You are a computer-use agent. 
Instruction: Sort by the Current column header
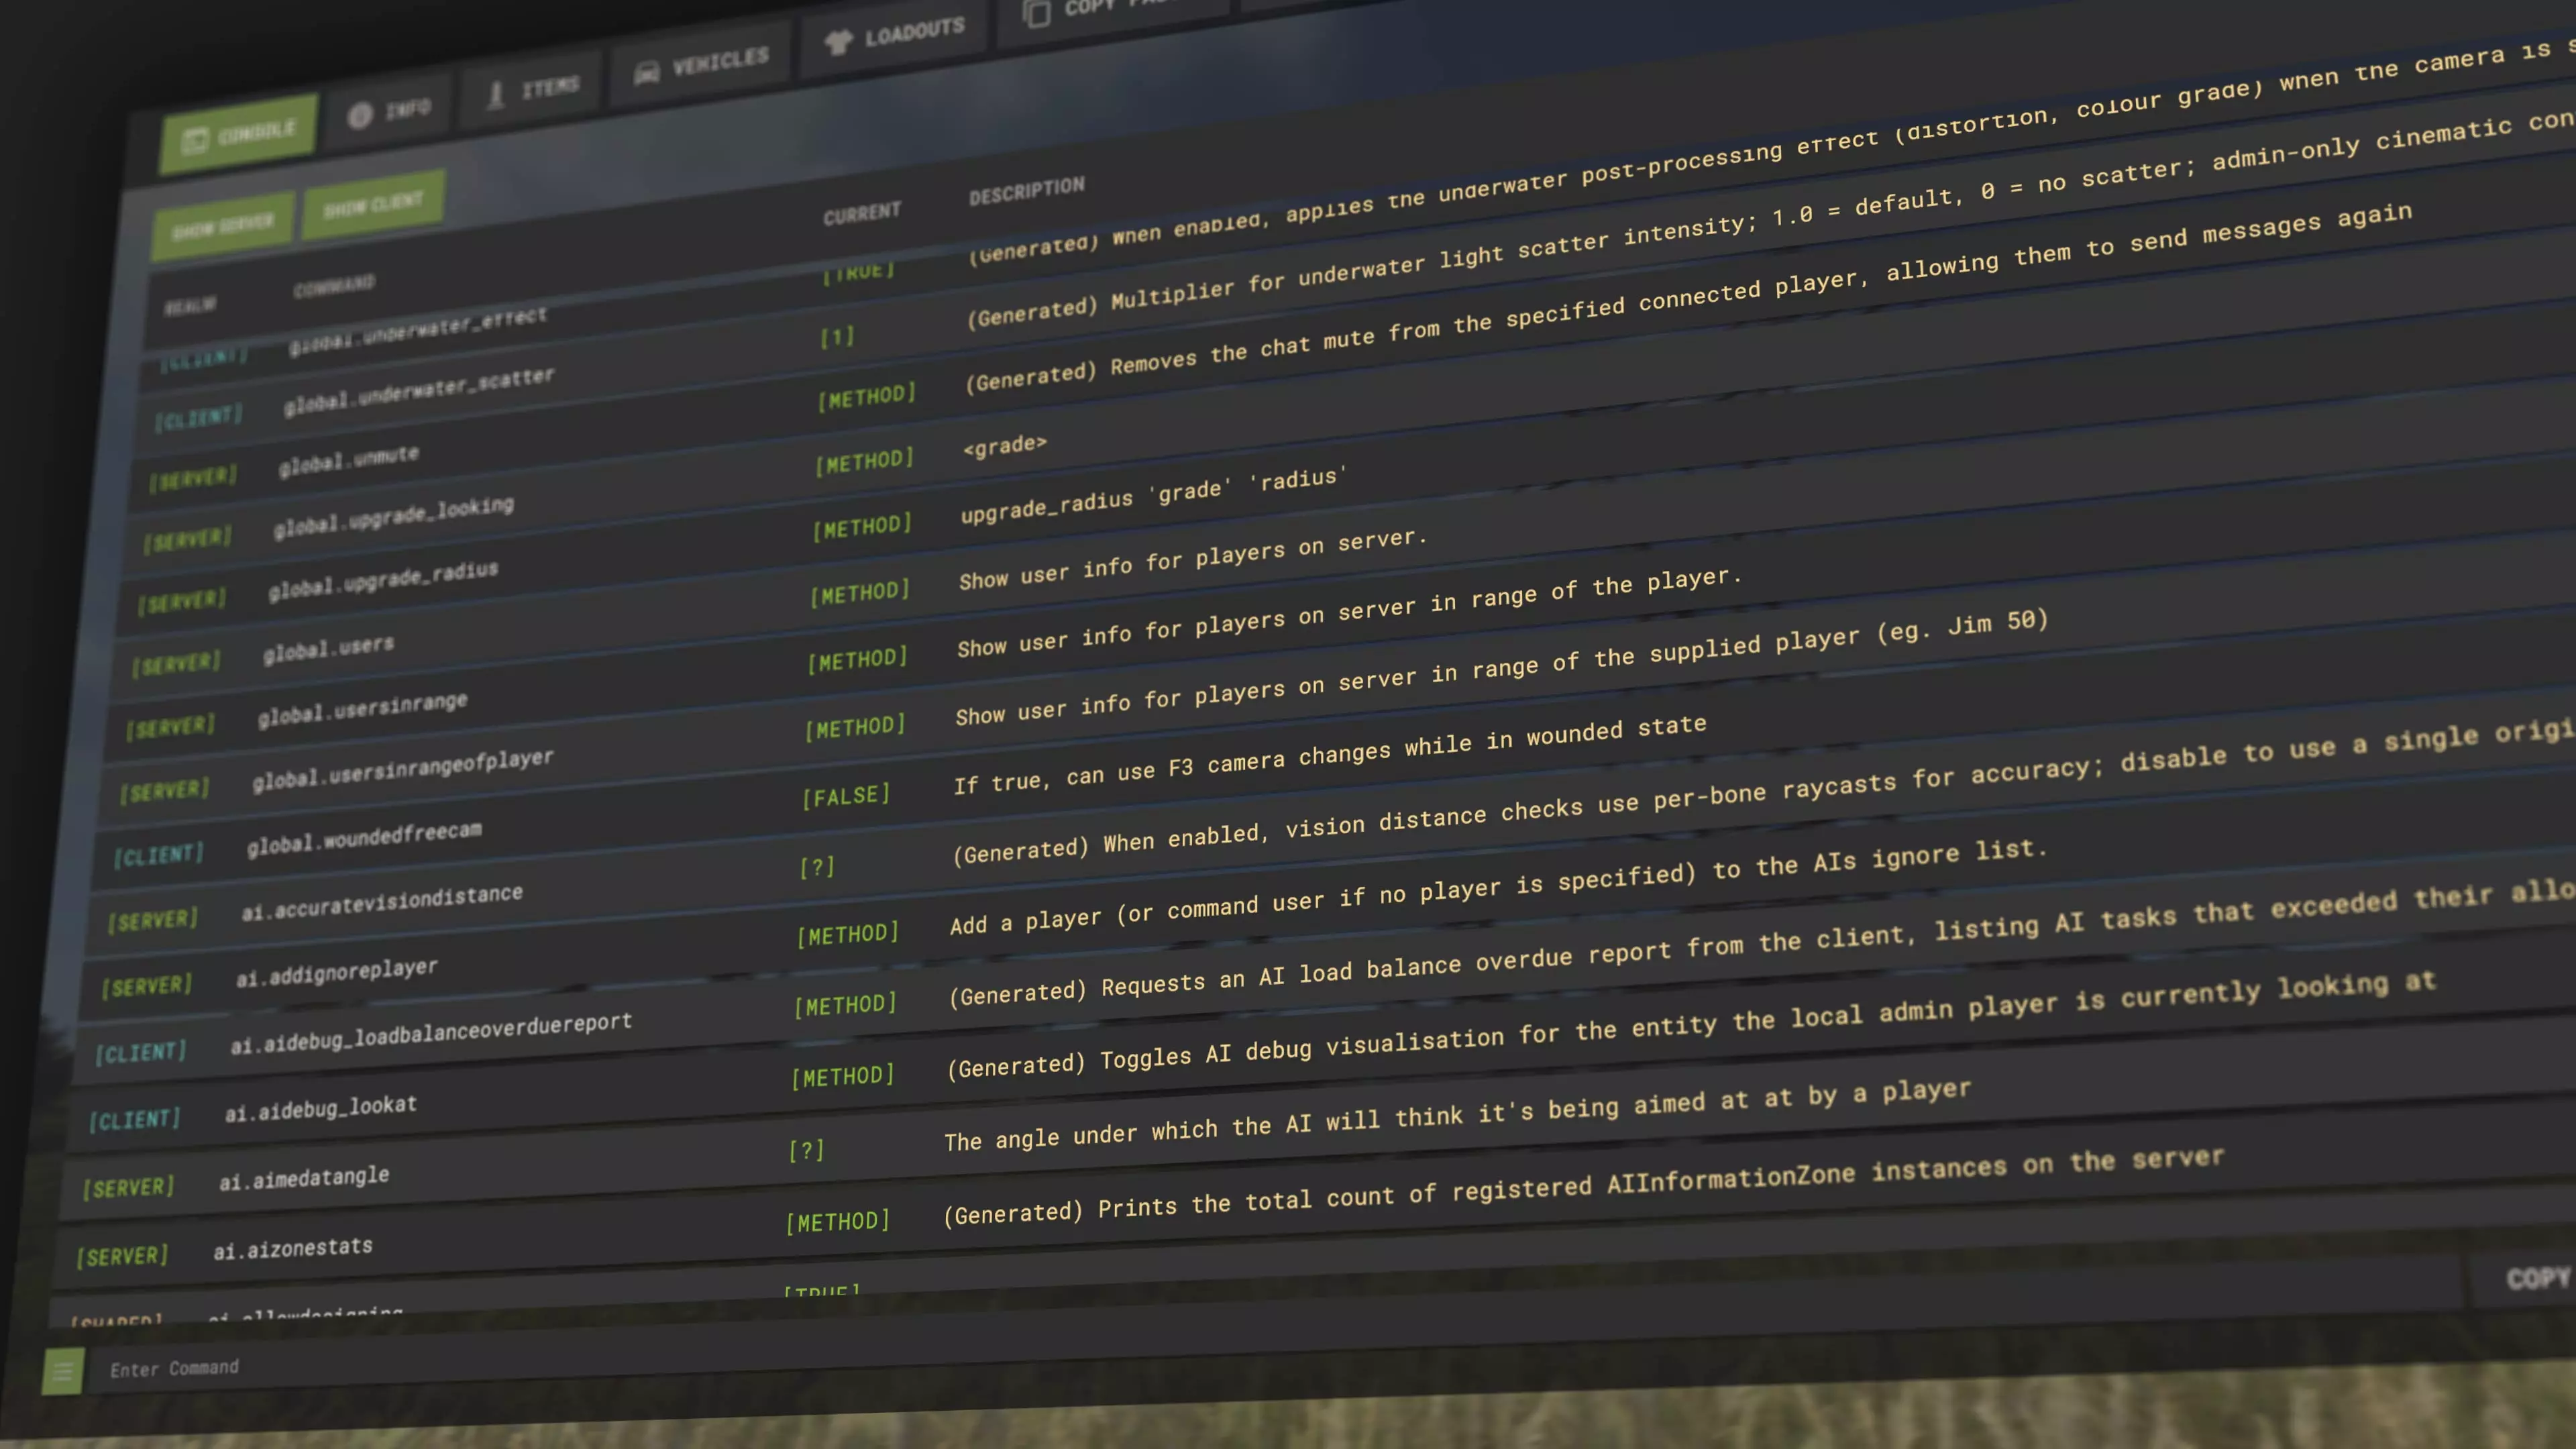[x=861, y=214]
